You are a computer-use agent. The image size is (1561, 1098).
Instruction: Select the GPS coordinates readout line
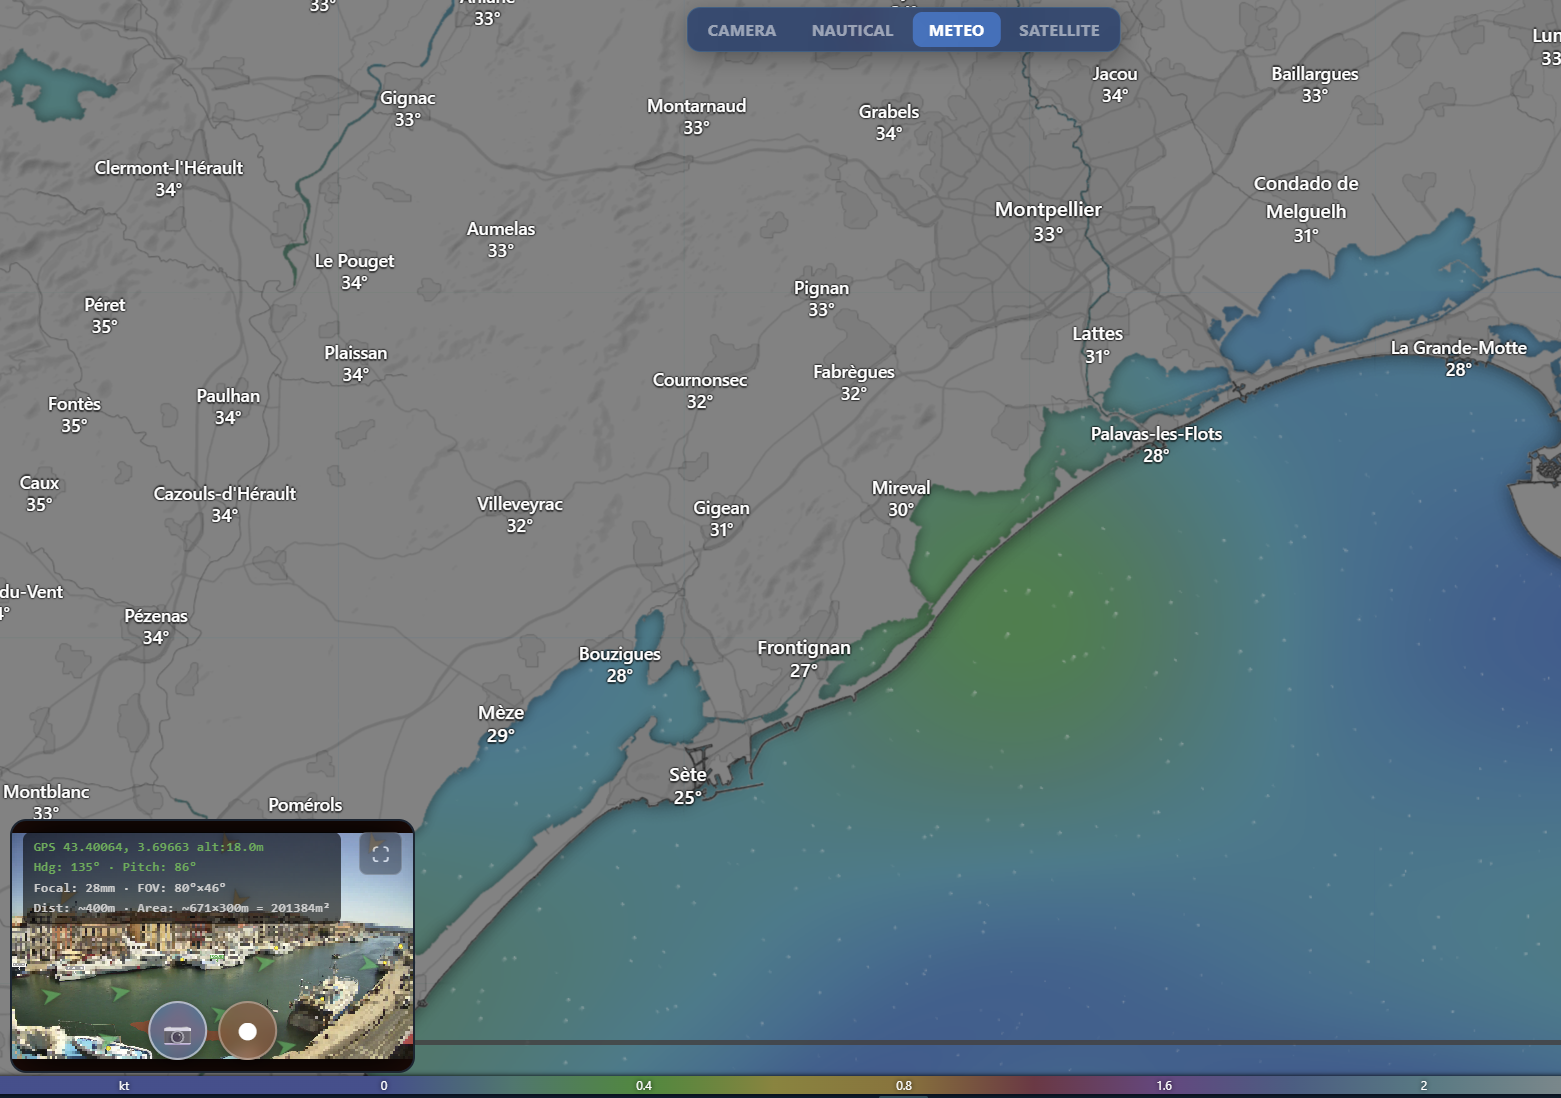coord(149,847)
